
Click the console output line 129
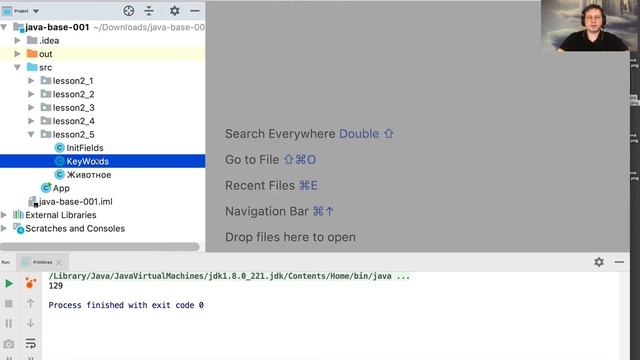coord(56,286)
